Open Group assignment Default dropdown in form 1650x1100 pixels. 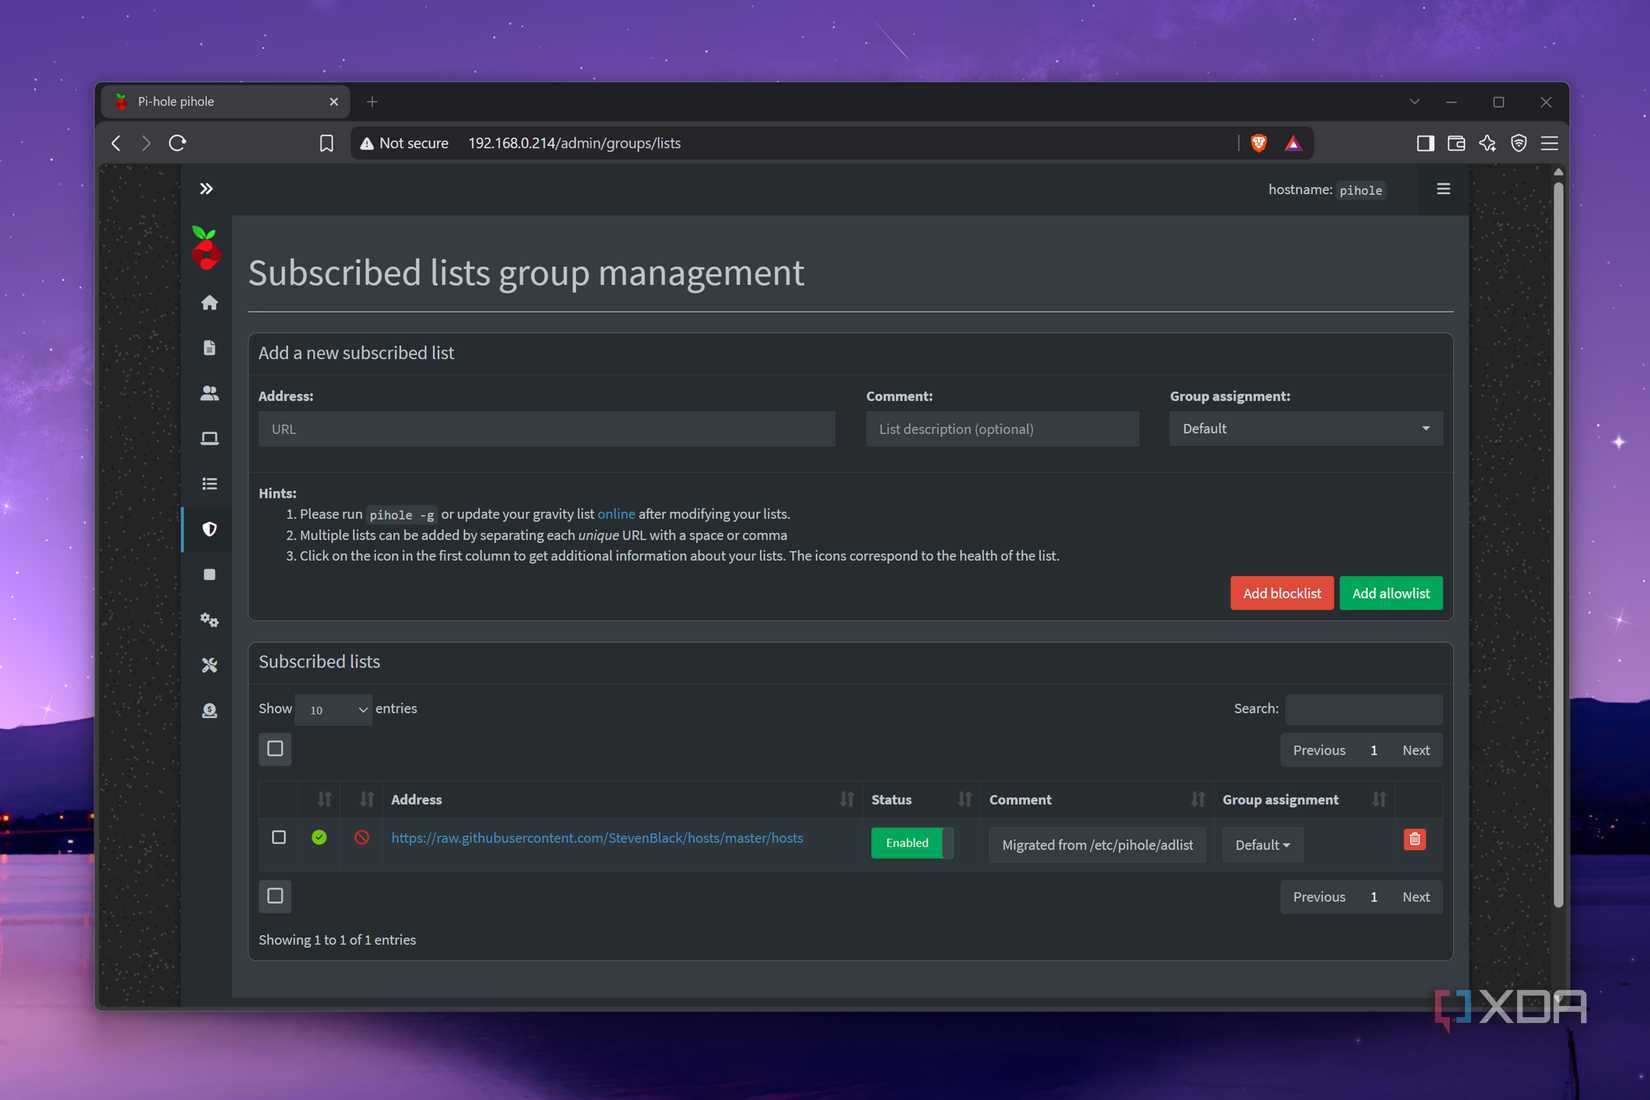pyautogui.click(x=1306, y=428)
